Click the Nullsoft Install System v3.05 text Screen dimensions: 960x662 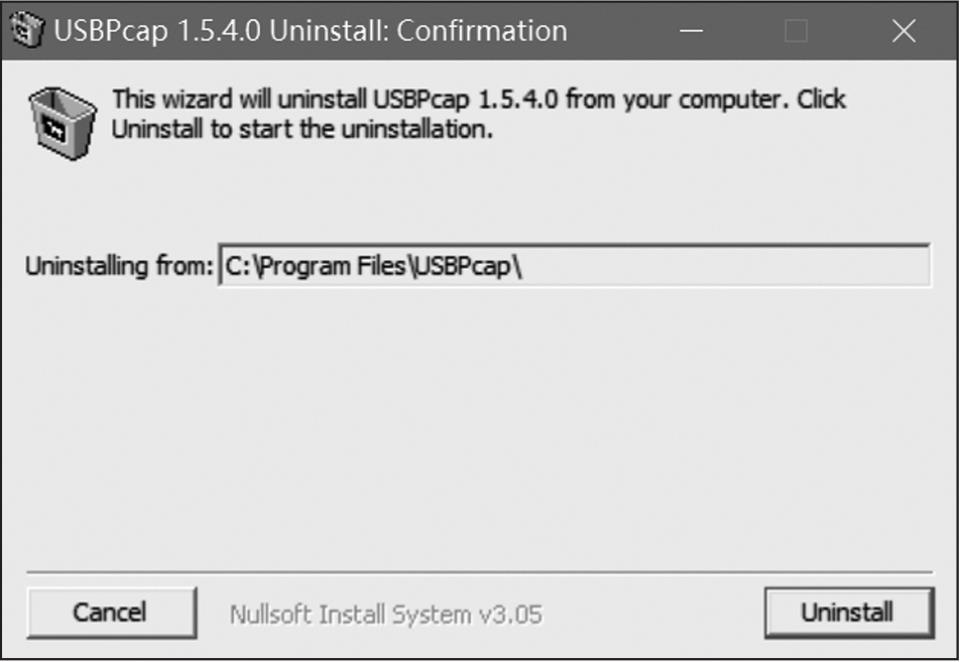click(x=386, y=613)
